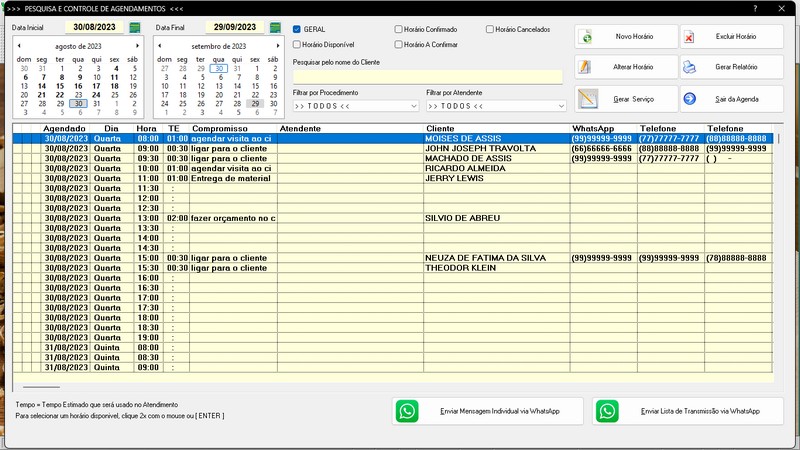Screen dimensions: 800x450
Task: Go to previous month in agosto calendar
Action: point(18,46)
